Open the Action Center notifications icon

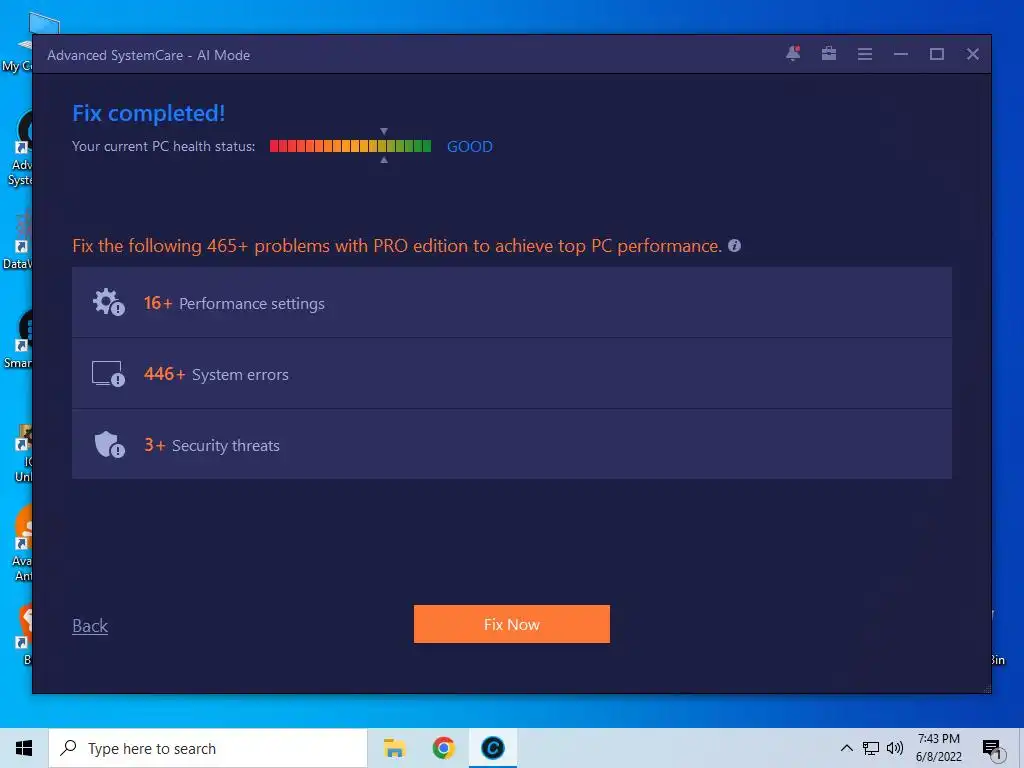[993, 748]
